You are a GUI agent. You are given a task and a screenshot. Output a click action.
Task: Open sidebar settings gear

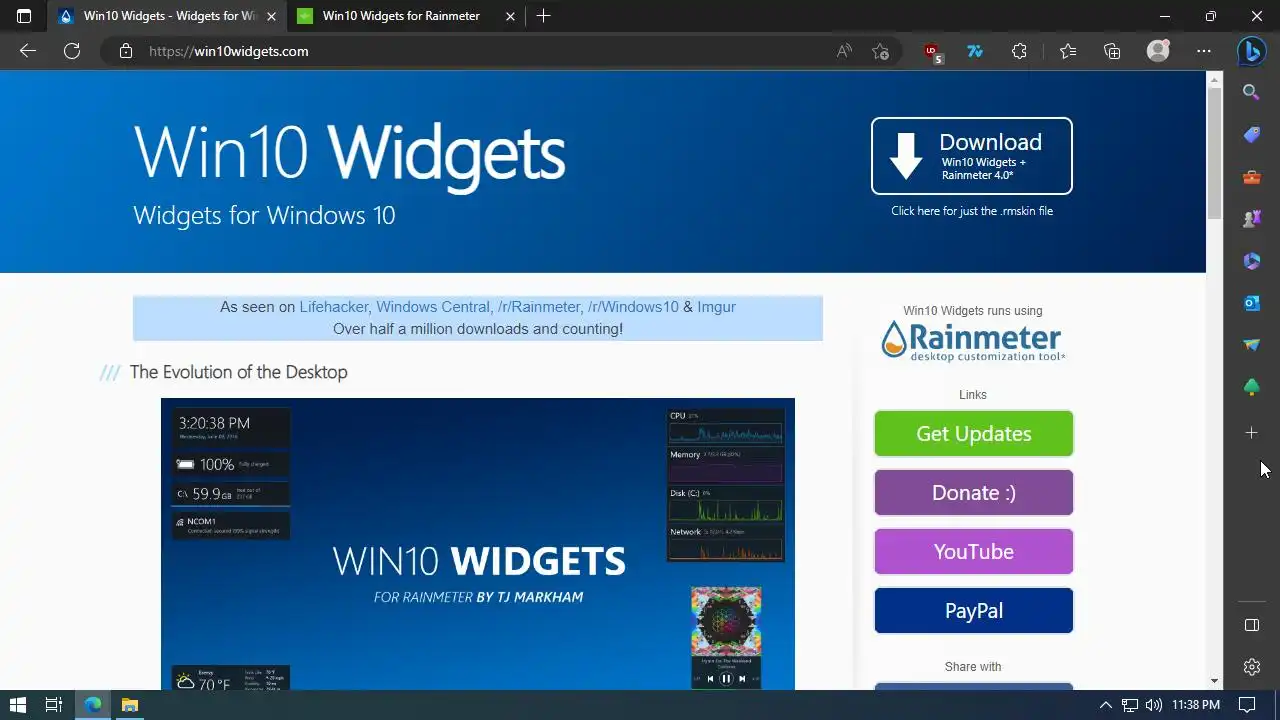click(1251, 667)
